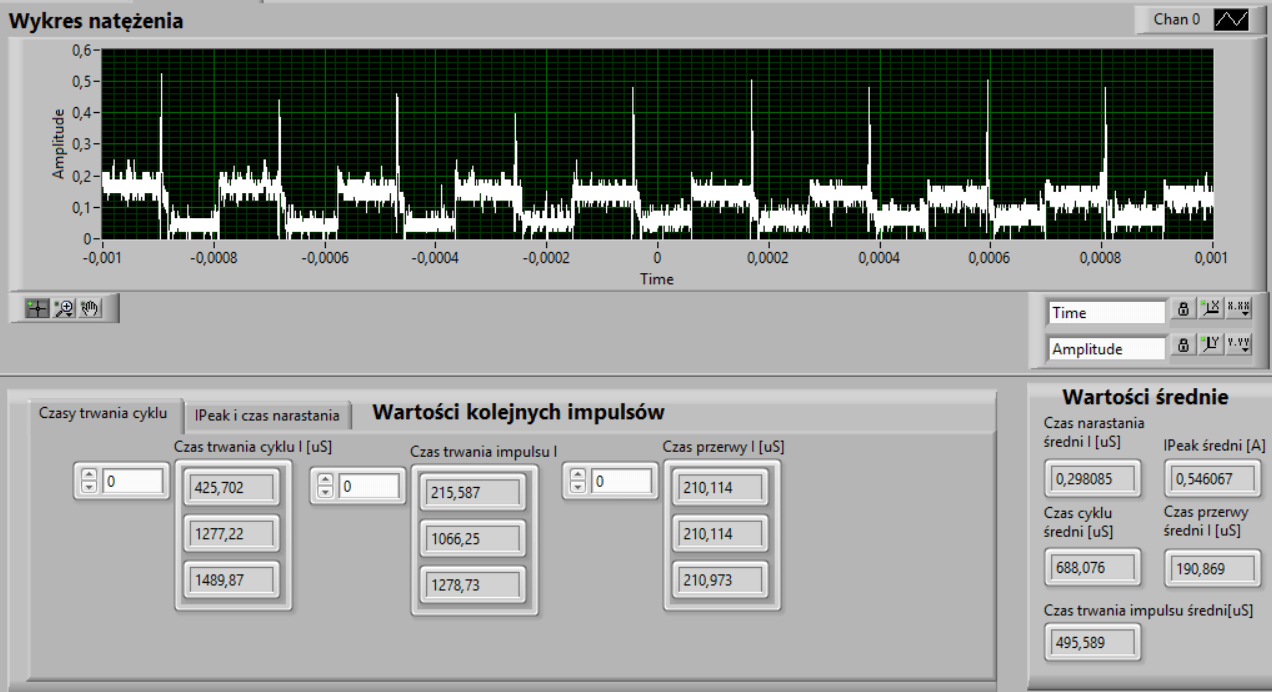Increment the Czas trwania impulsu index selector

pyautogui.click(x=326, y=477)
